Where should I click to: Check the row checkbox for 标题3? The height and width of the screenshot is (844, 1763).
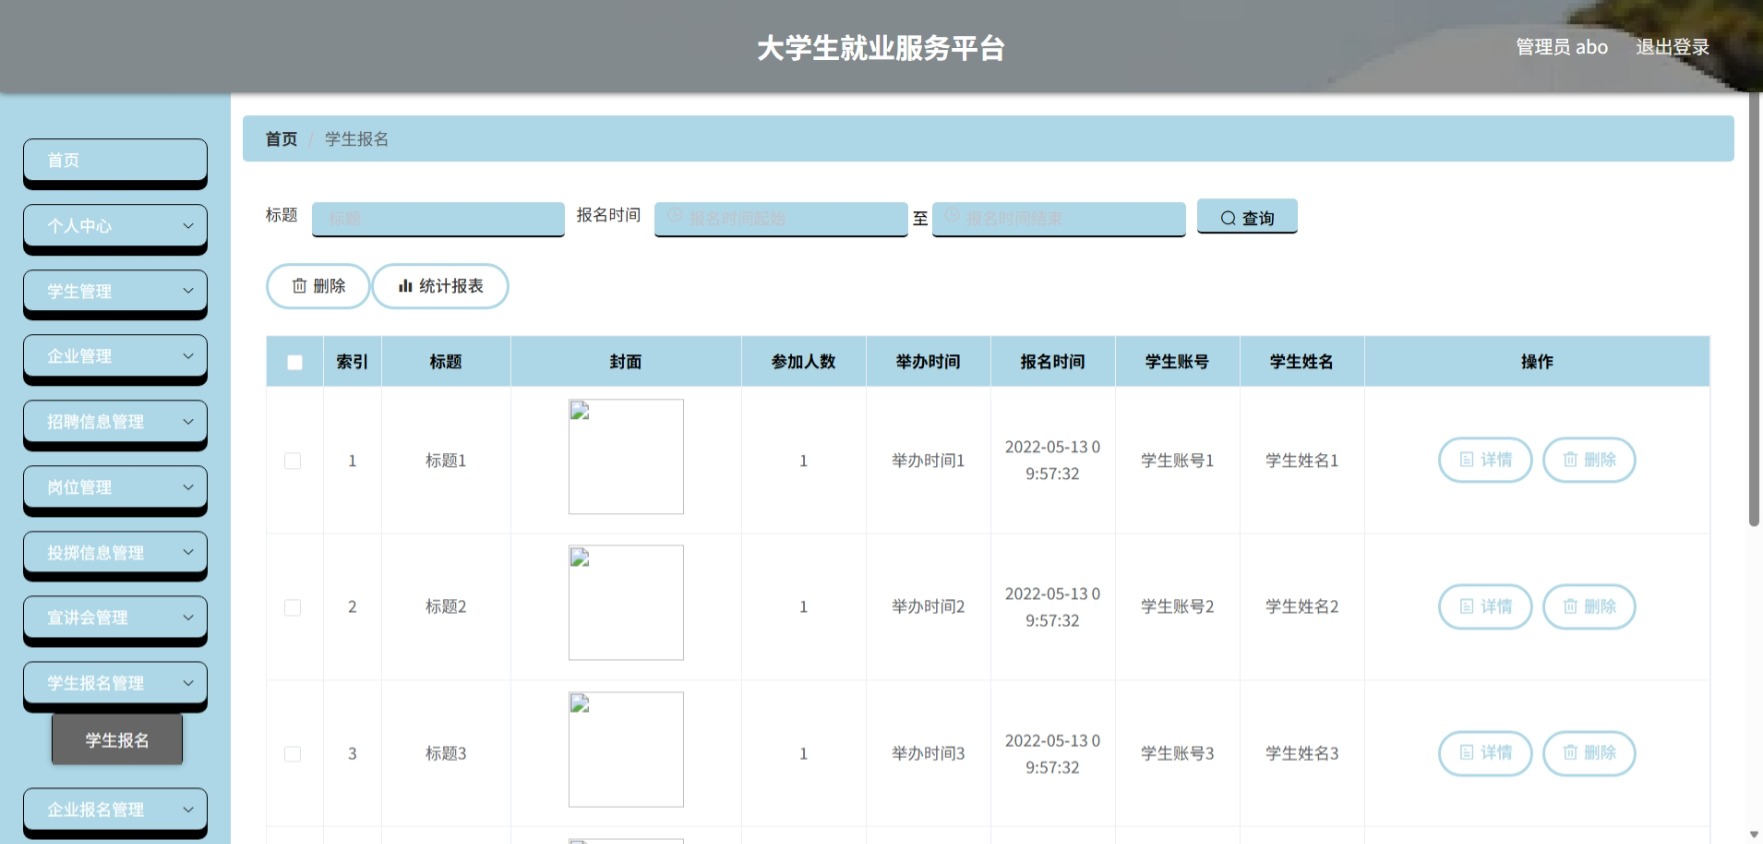[292, 754]
